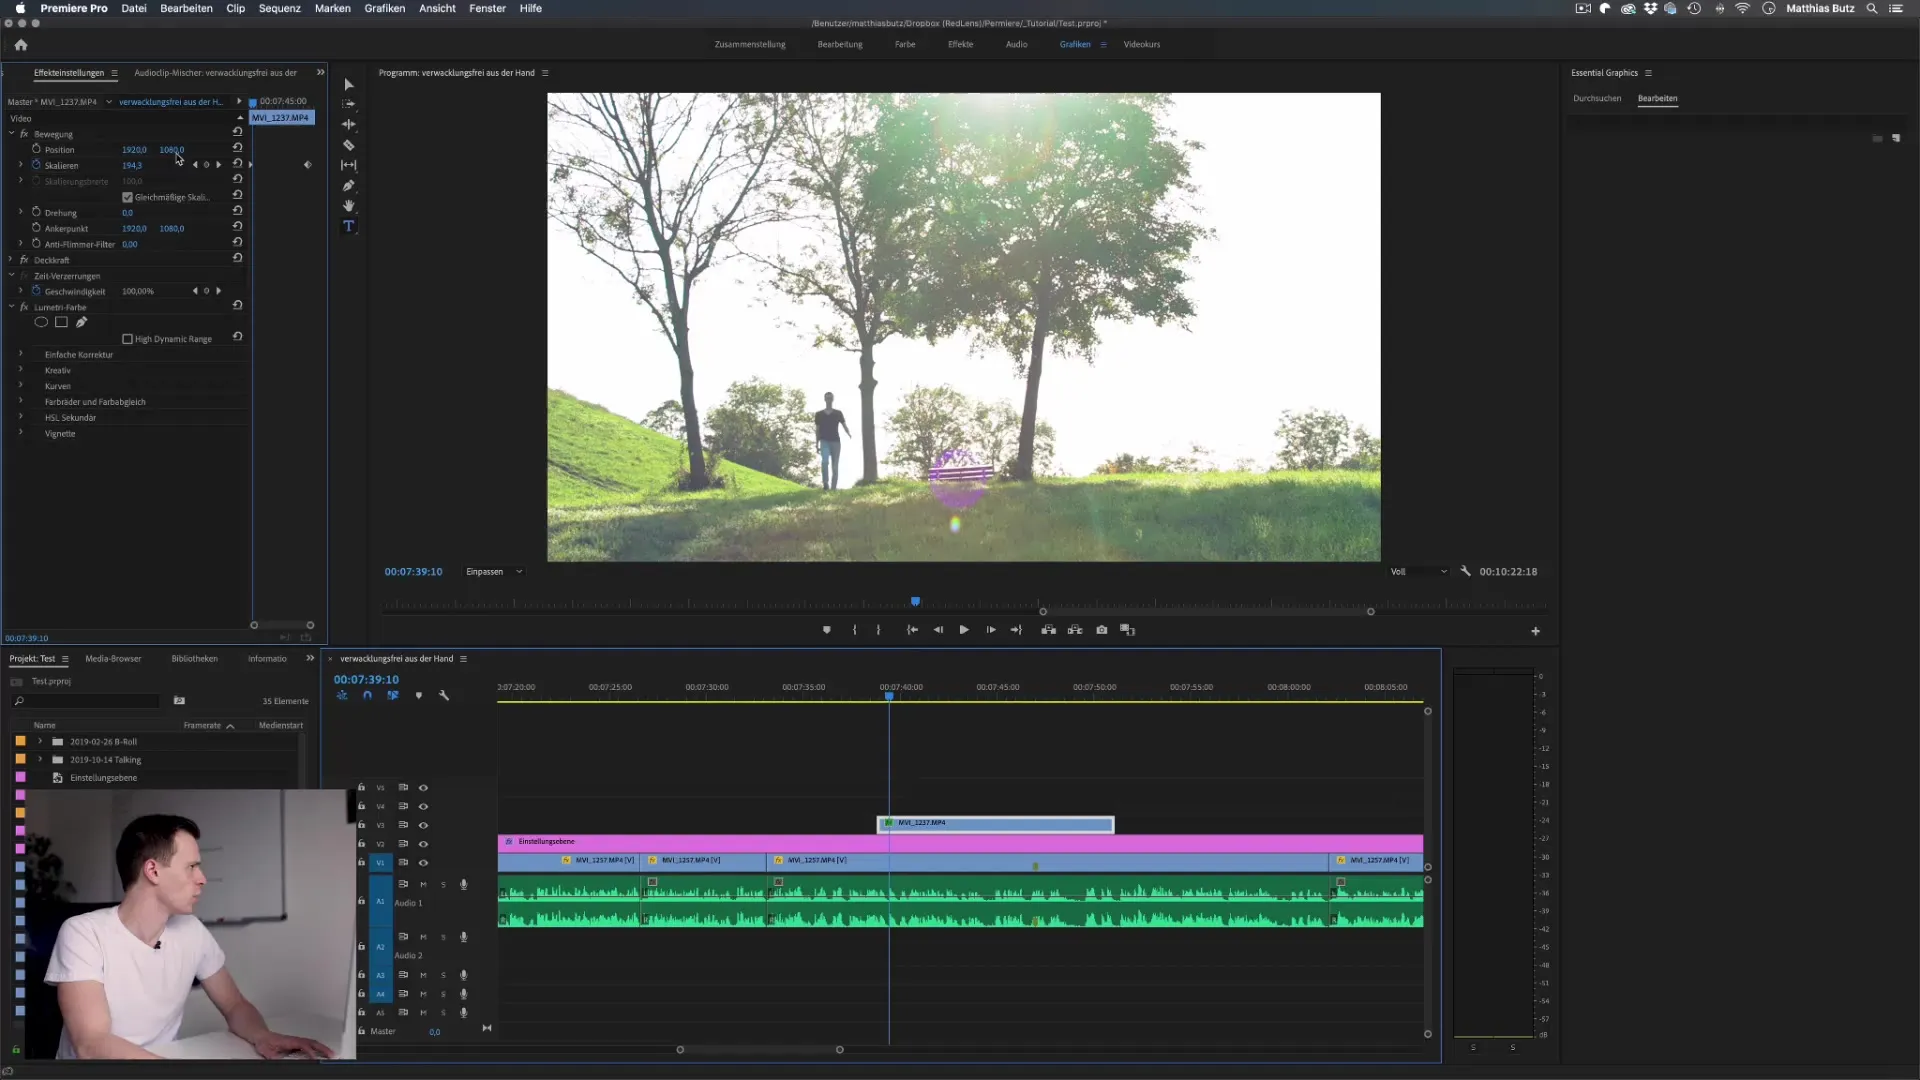The width and height of the screenshot is (1920, 1080).
Task: Step back one frame
Action: pos(938,630)
